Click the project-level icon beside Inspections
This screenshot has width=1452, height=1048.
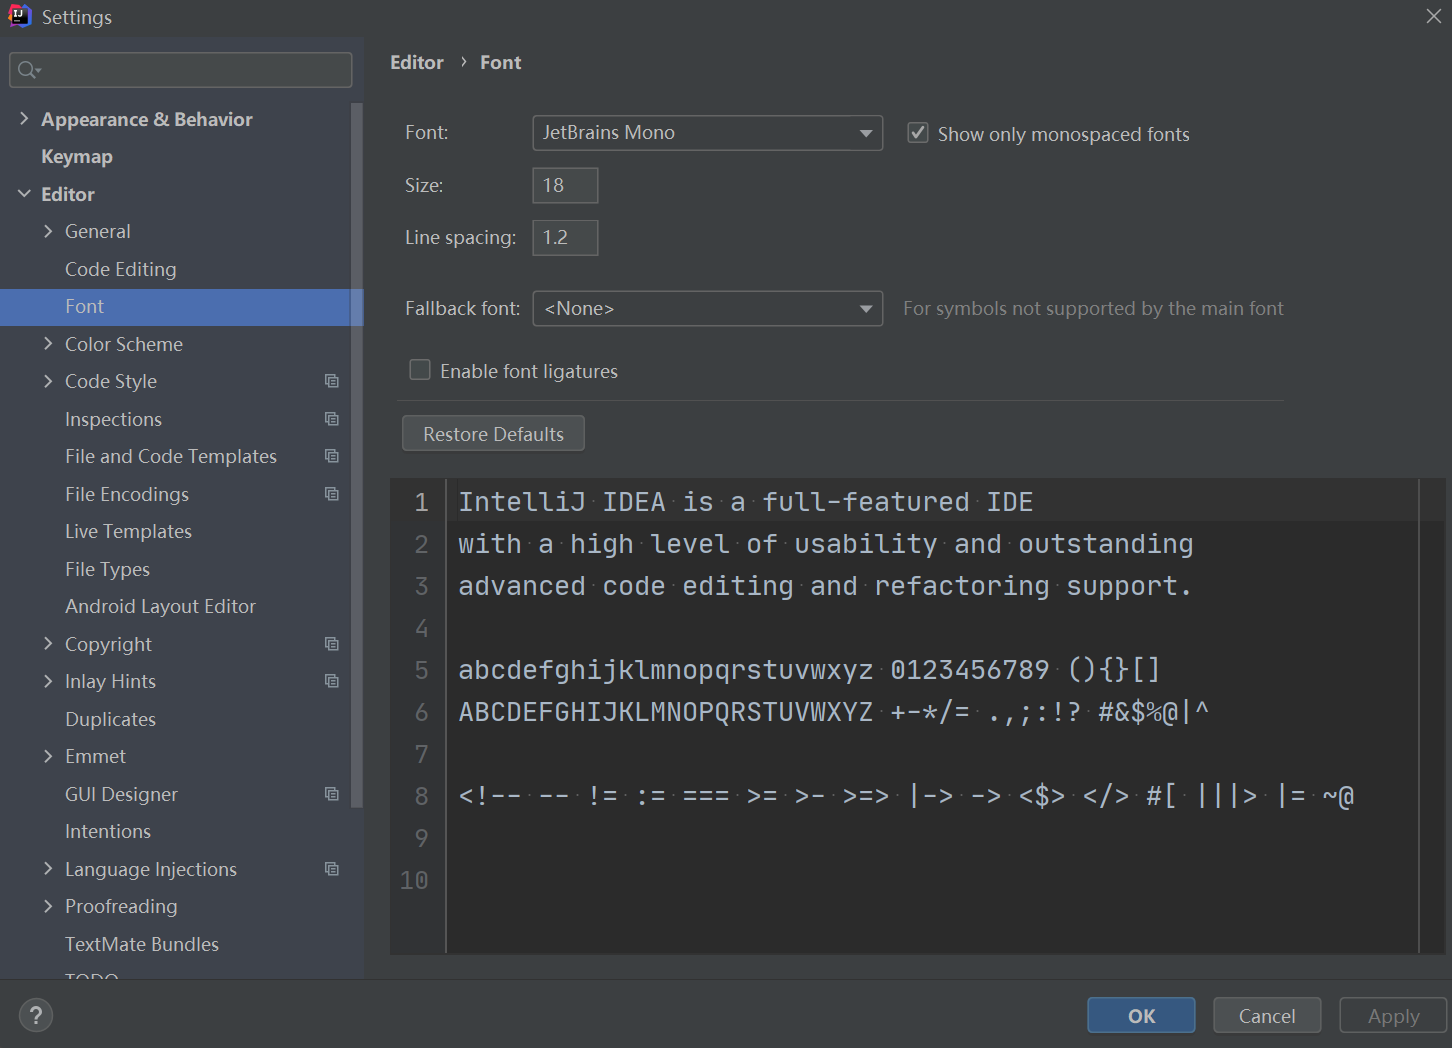point(332,419)
